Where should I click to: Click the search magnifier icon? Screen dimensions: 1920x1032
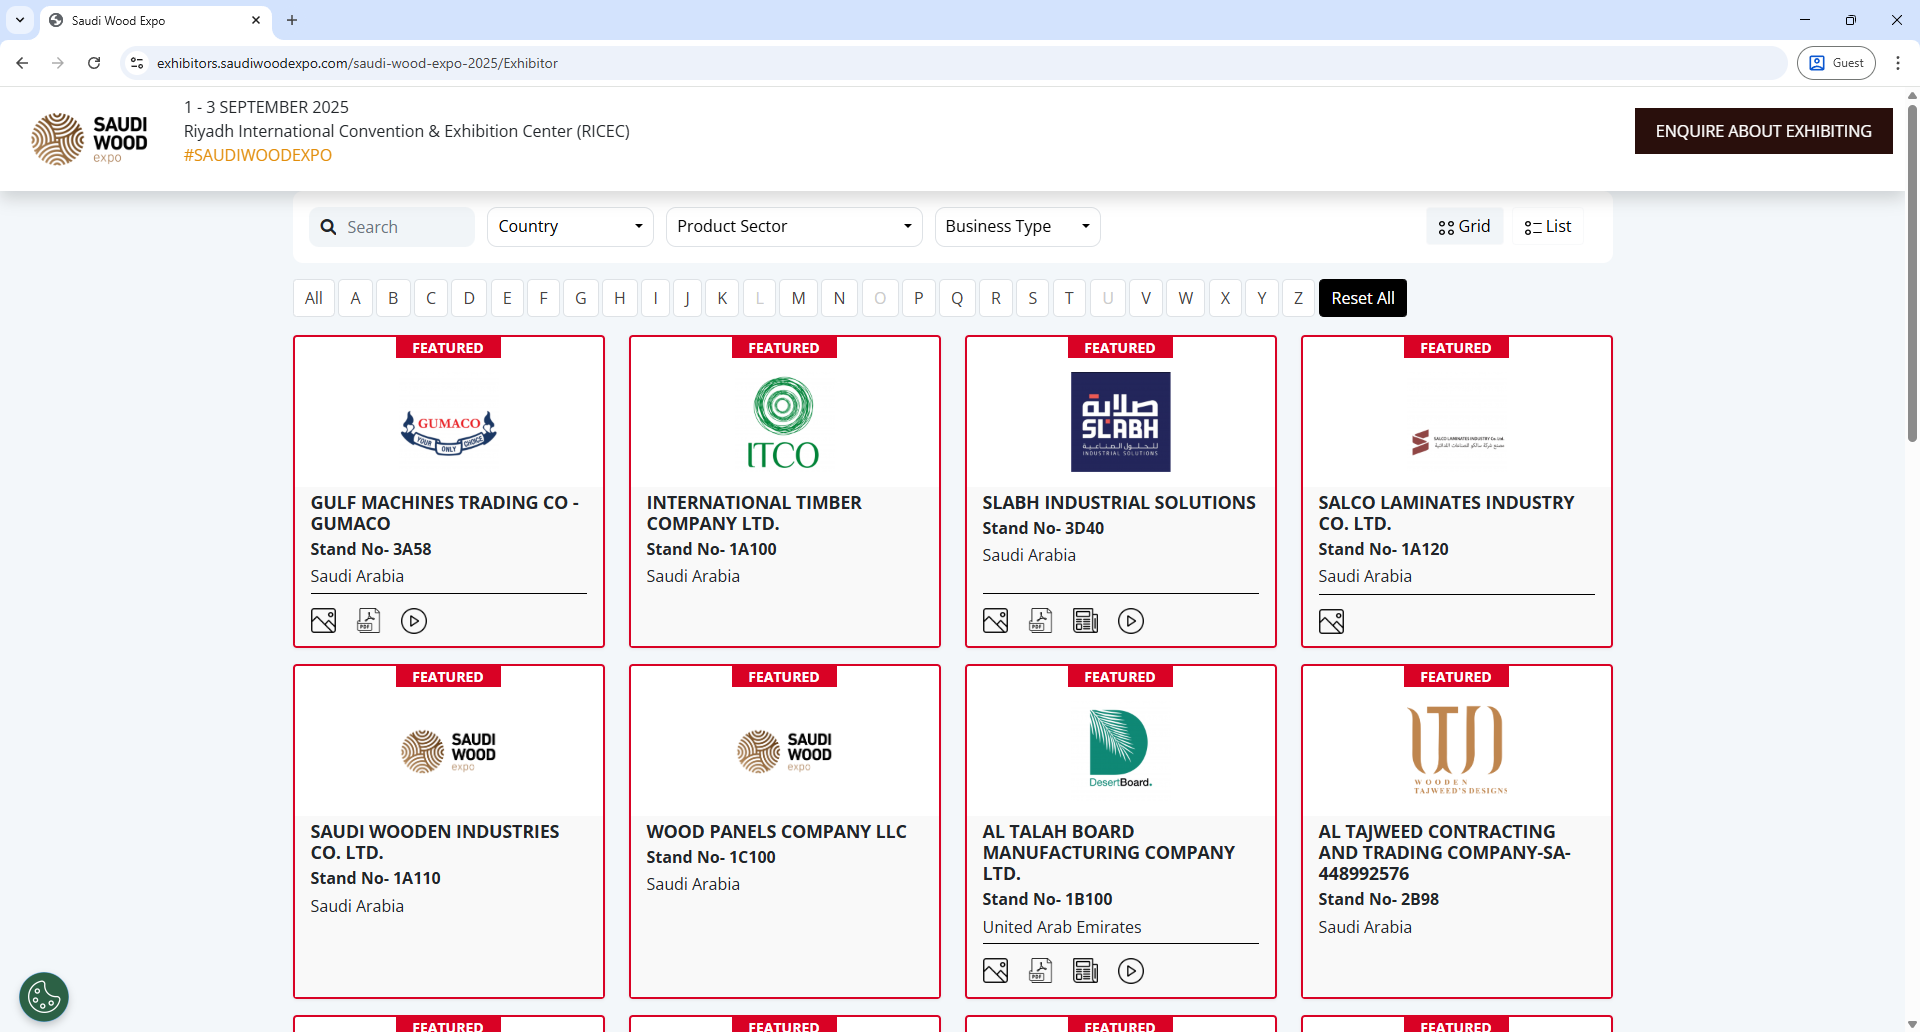(328, 226)
